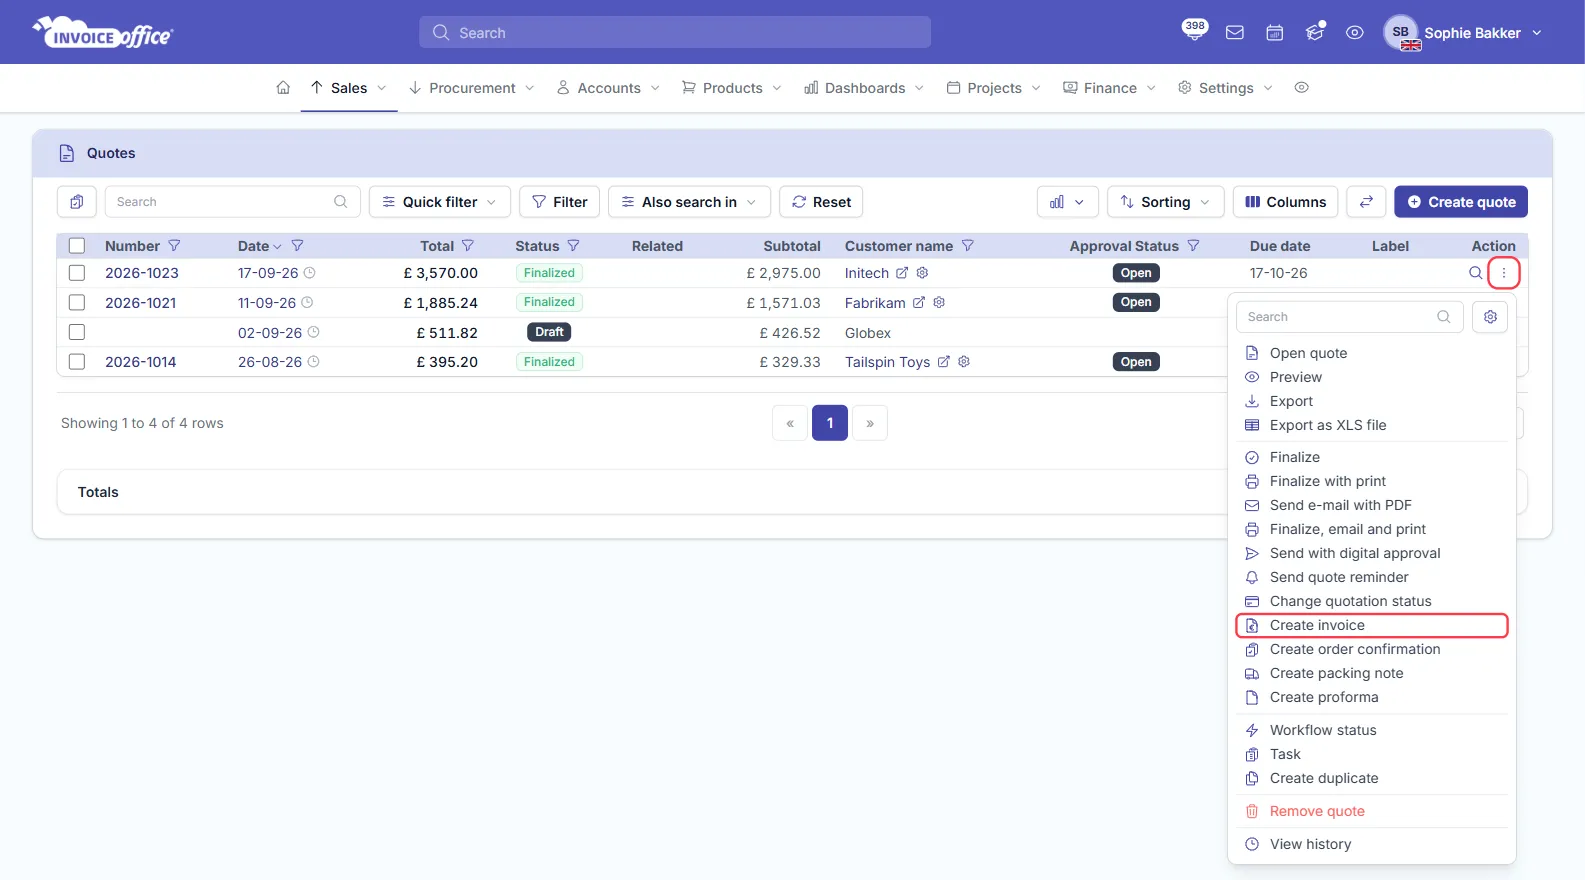Open the Sophie Bakker user menu
The width and height of the screenshot is (1585, 880).
1463,33
